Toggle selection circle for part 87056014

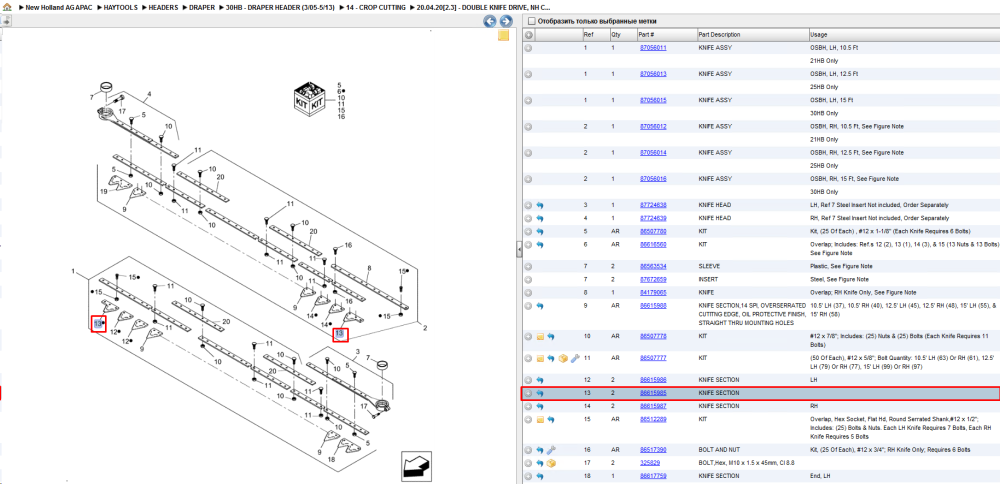pyautogui.click(x=528, y=152)
